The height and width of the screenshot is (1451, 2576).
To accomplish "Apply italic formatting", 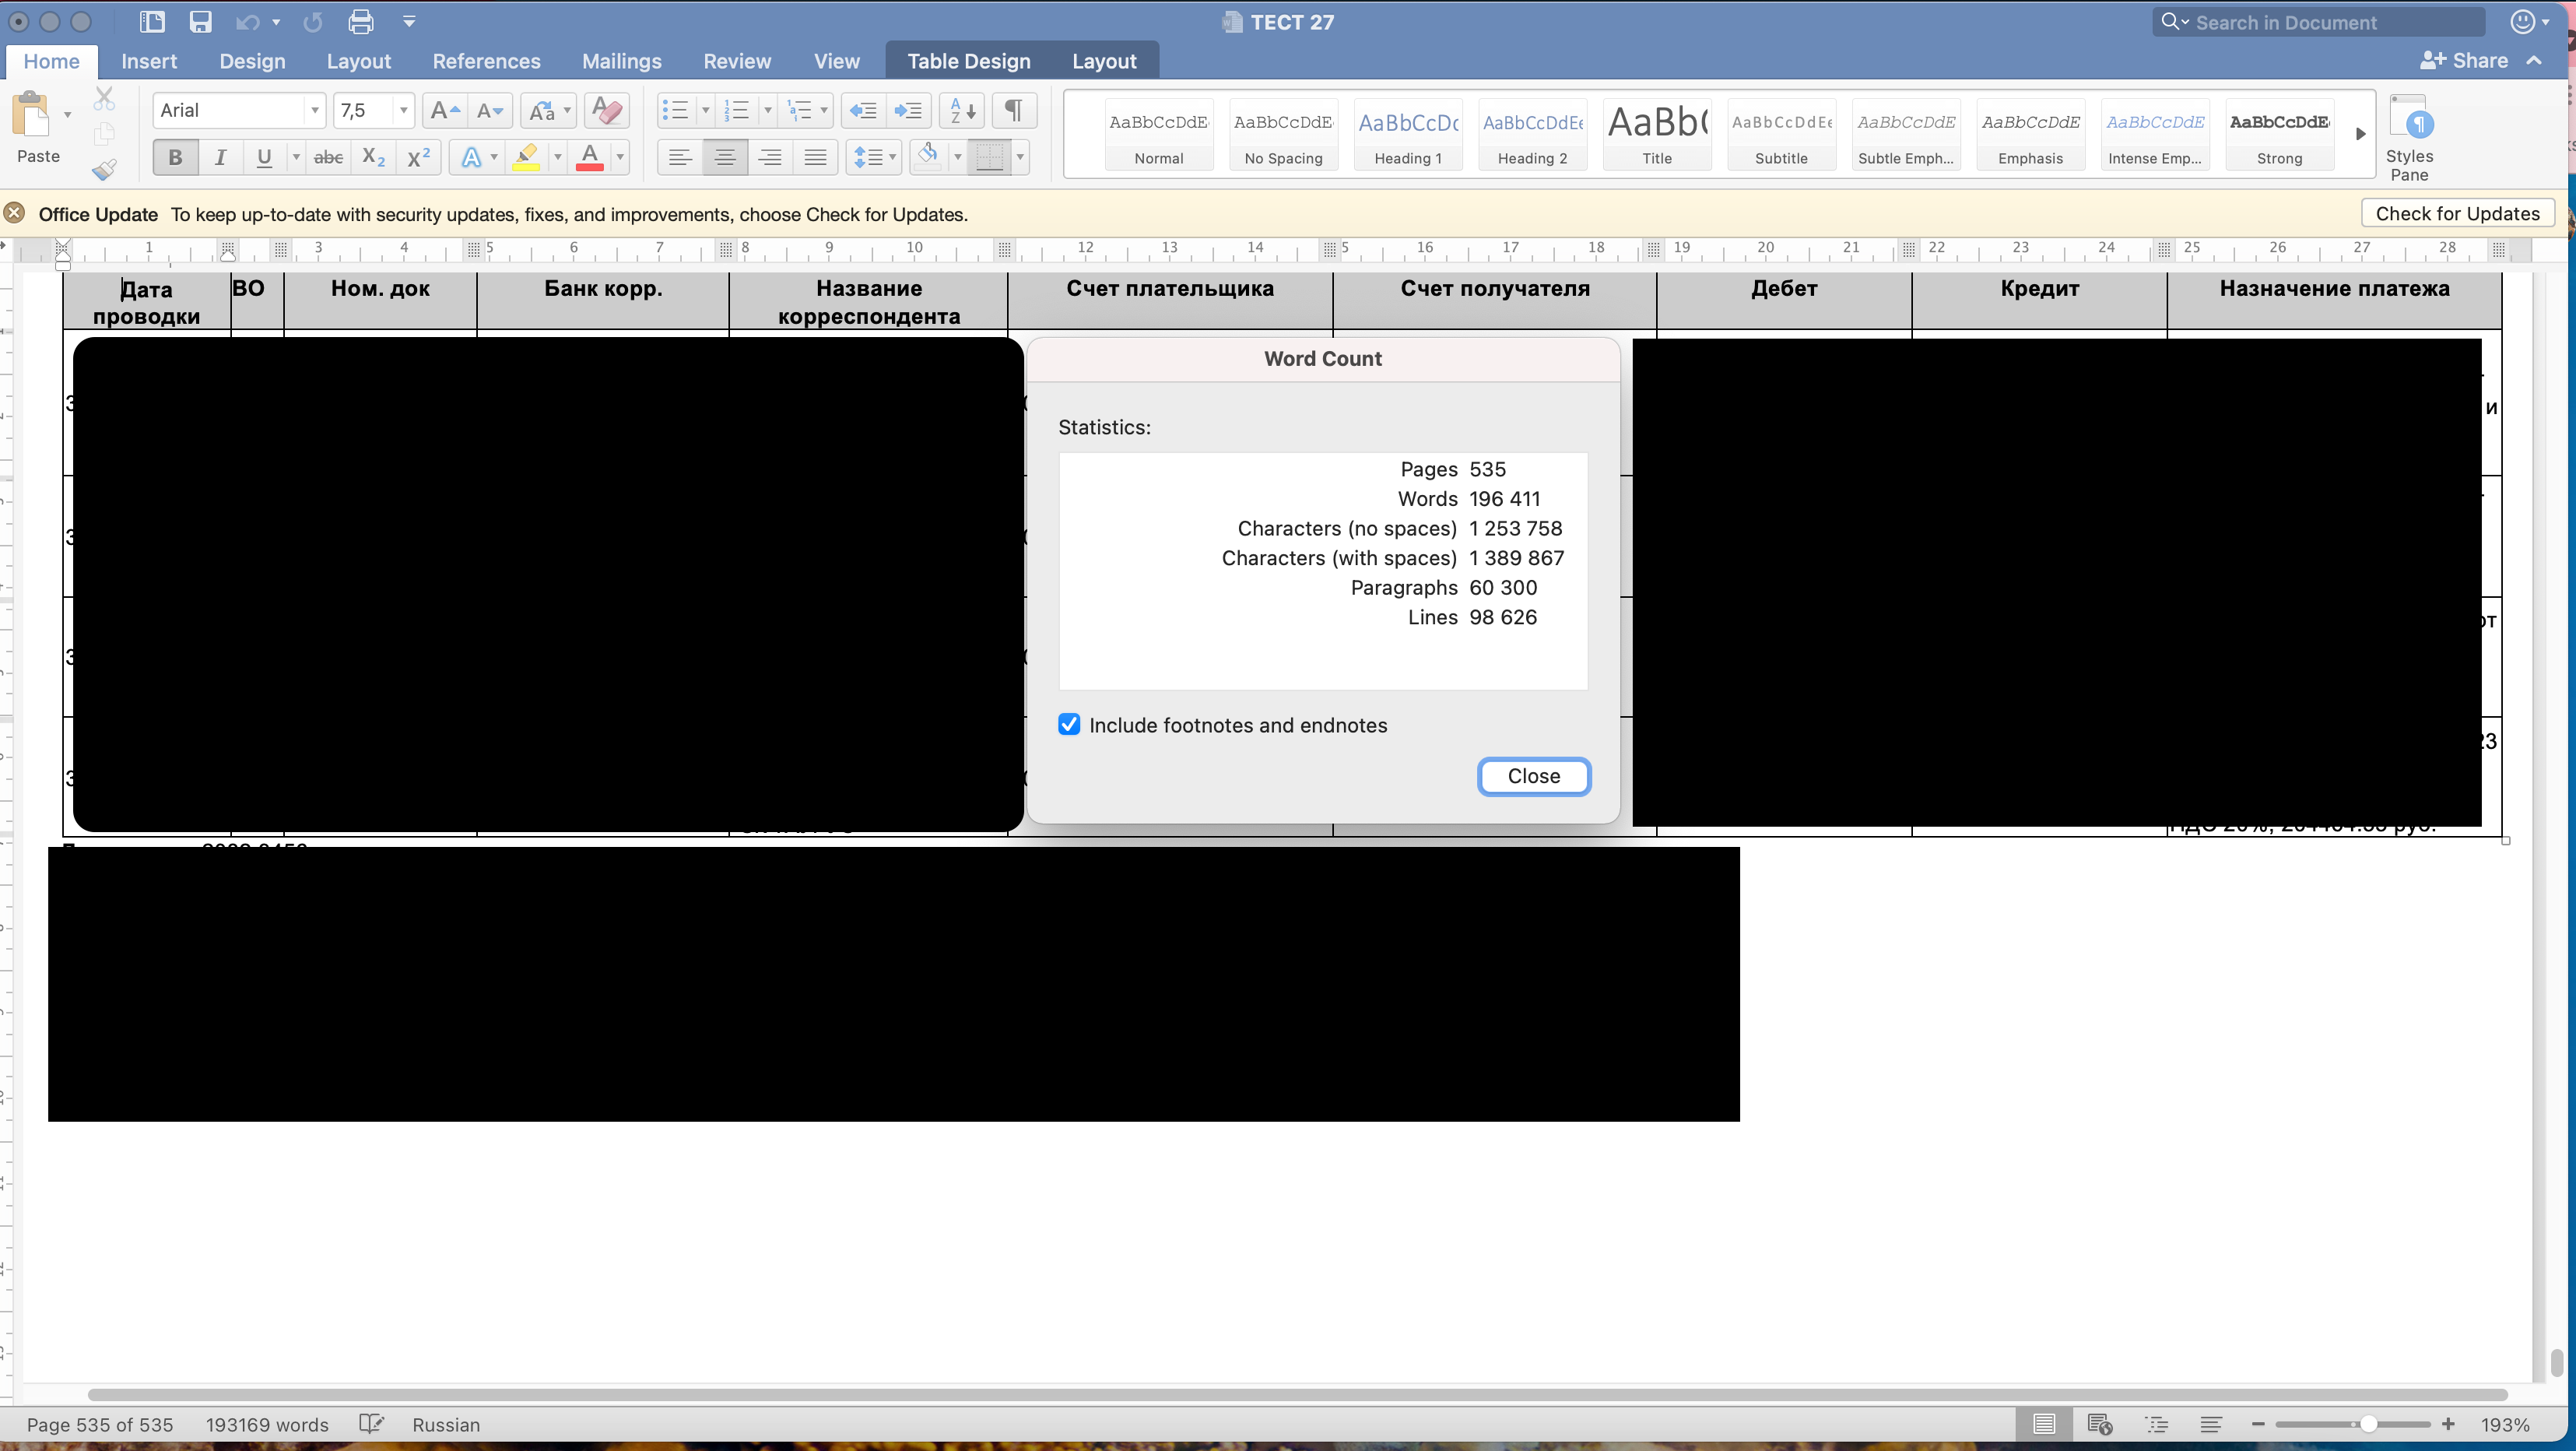I will coord(221,156).
